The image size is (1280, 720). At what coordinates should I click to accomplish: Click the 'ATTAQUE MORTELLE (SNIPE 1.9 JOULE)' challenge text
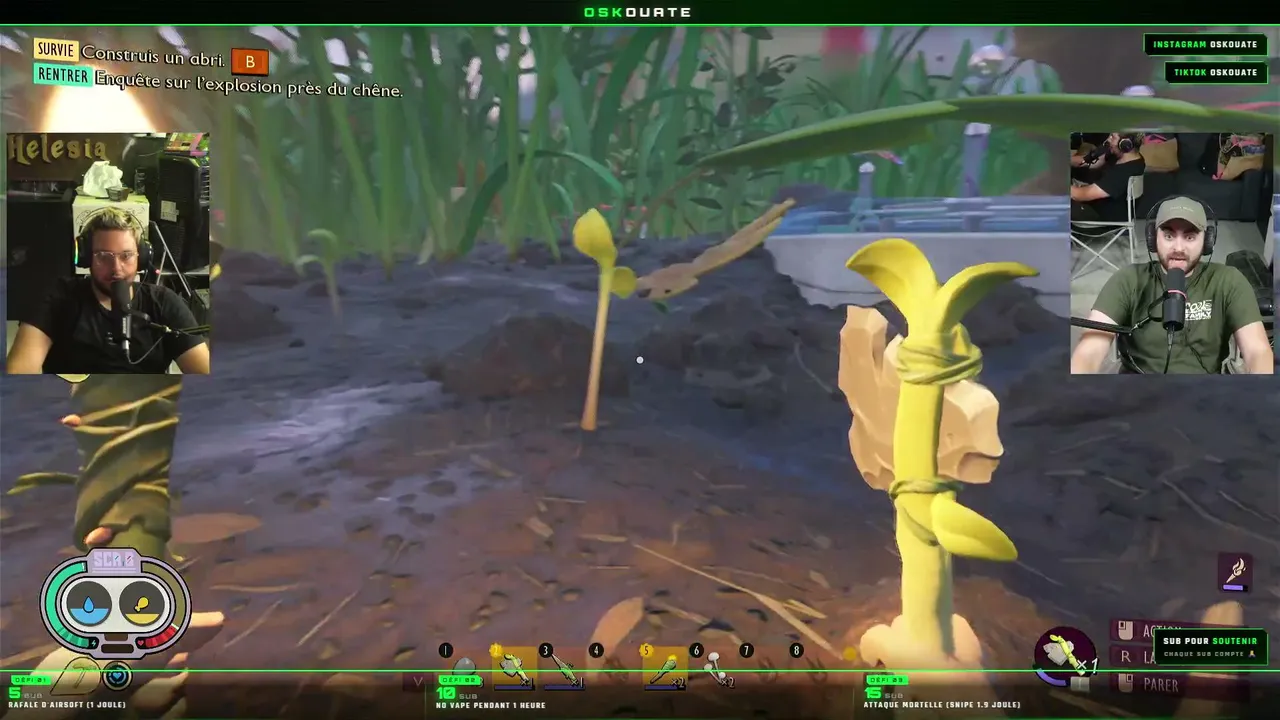click(x=943, y=705)
